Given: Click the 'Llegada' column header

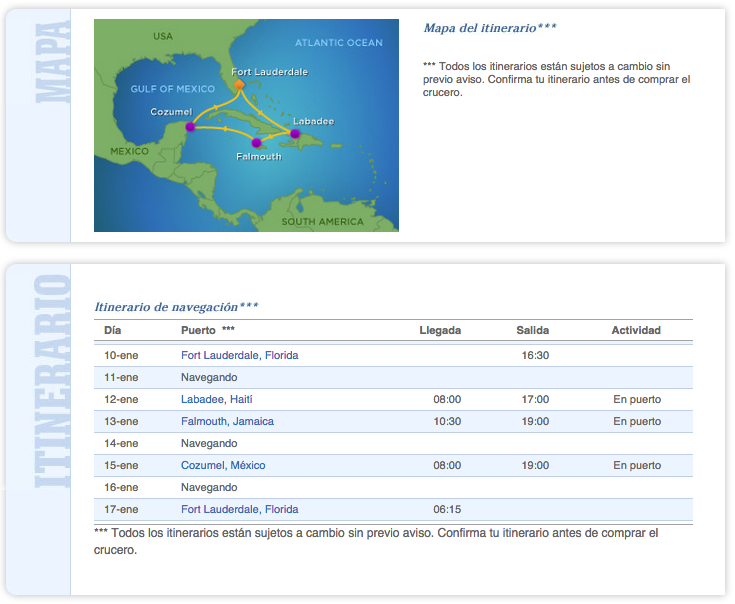Looking at the screenshot, I should pyautogui.click(x=440, y=330).
